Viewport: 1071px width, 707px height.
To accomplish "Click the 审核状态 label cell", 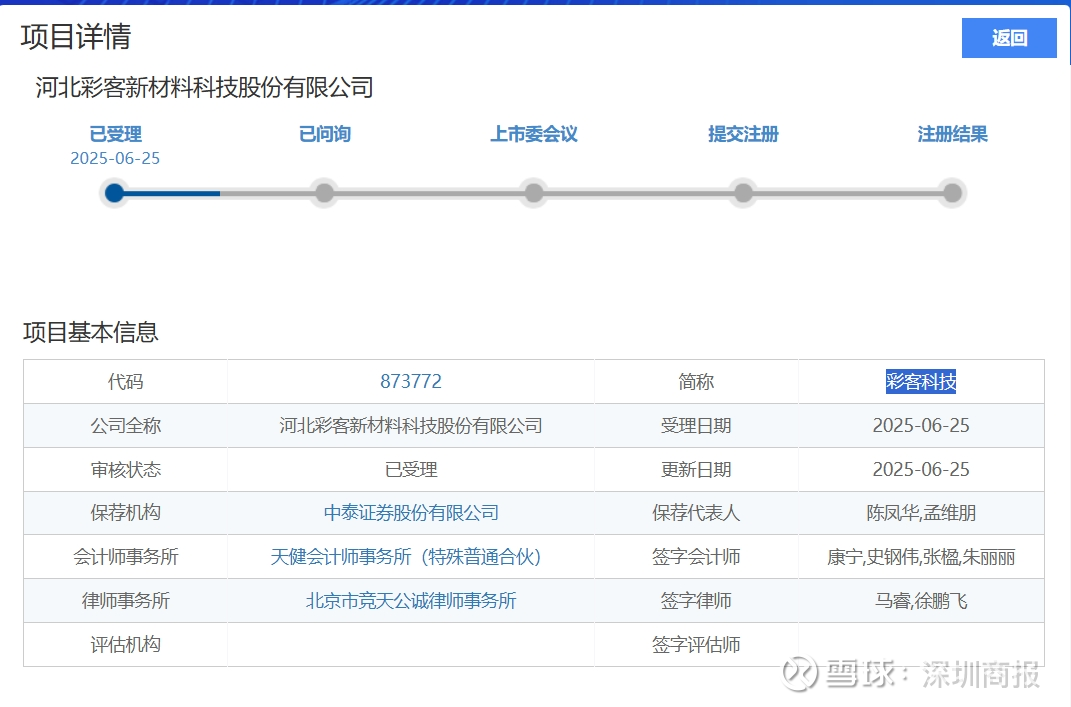I will pos(126,469).
